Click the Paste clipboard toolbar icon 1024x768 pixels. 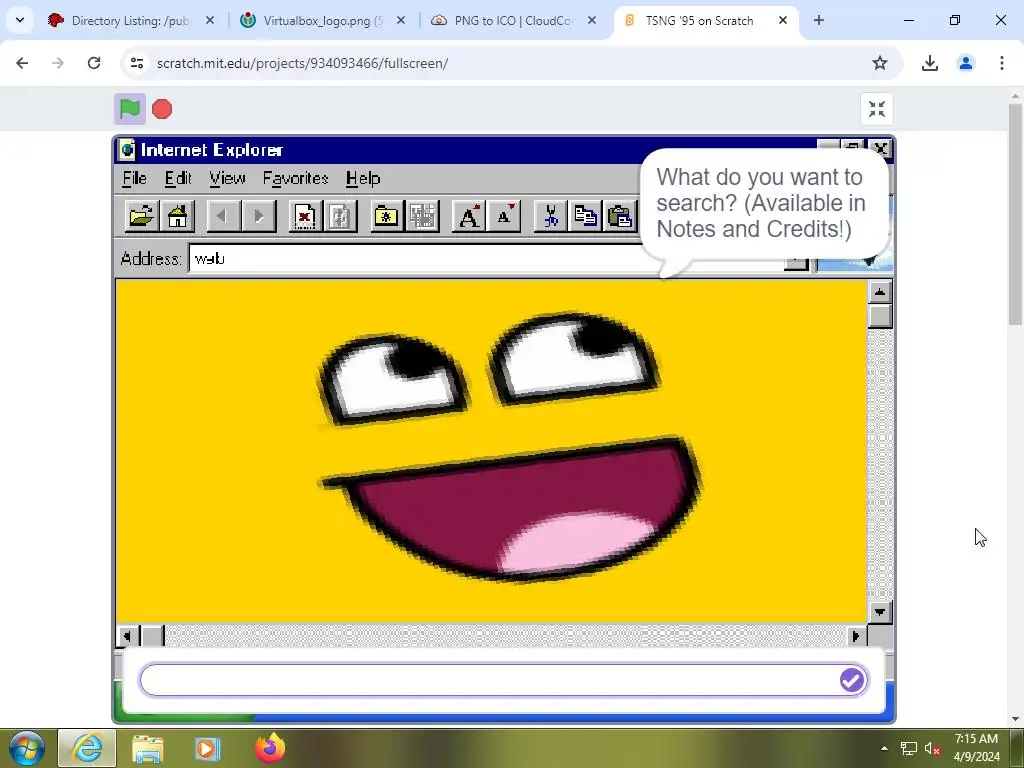[x=620, y=216]
